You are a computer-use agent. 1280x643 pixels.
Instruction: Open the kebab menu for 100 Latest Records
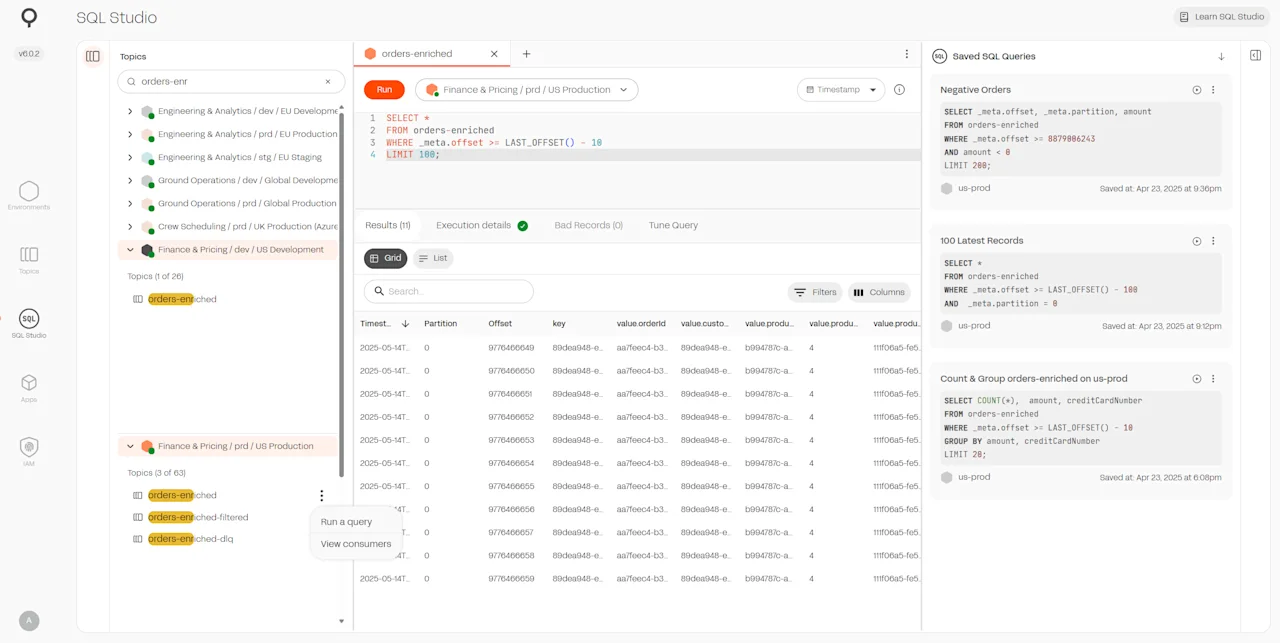1213,240
